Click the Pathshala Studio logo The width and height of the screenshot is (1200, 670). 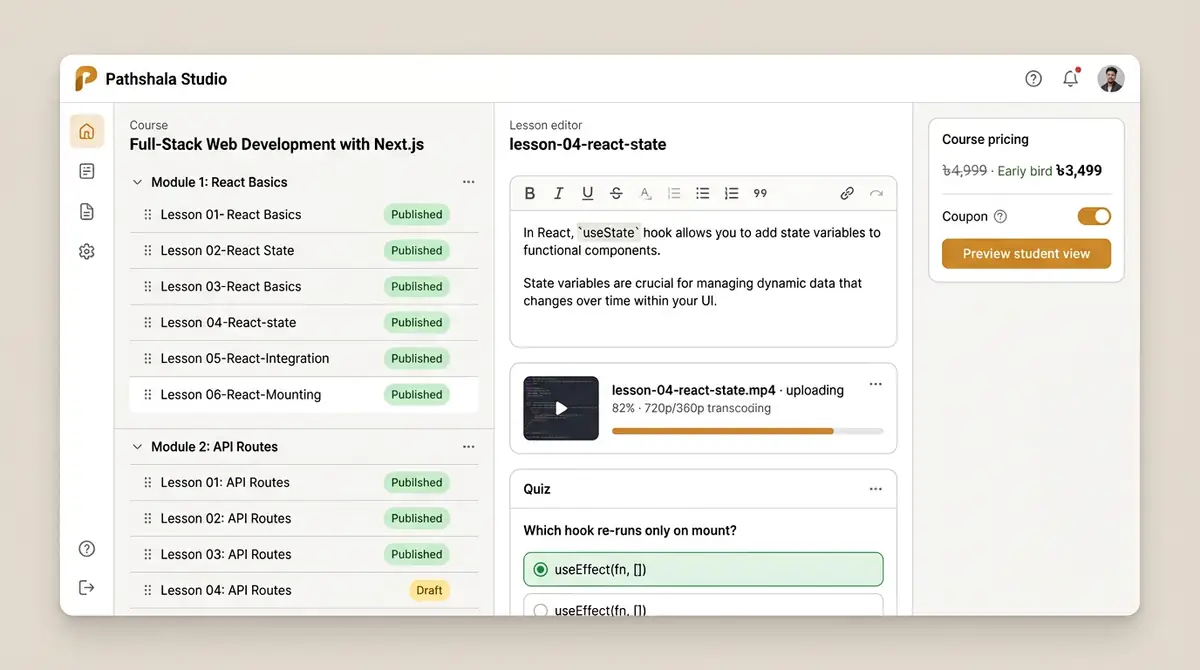(x=86, y=79)
